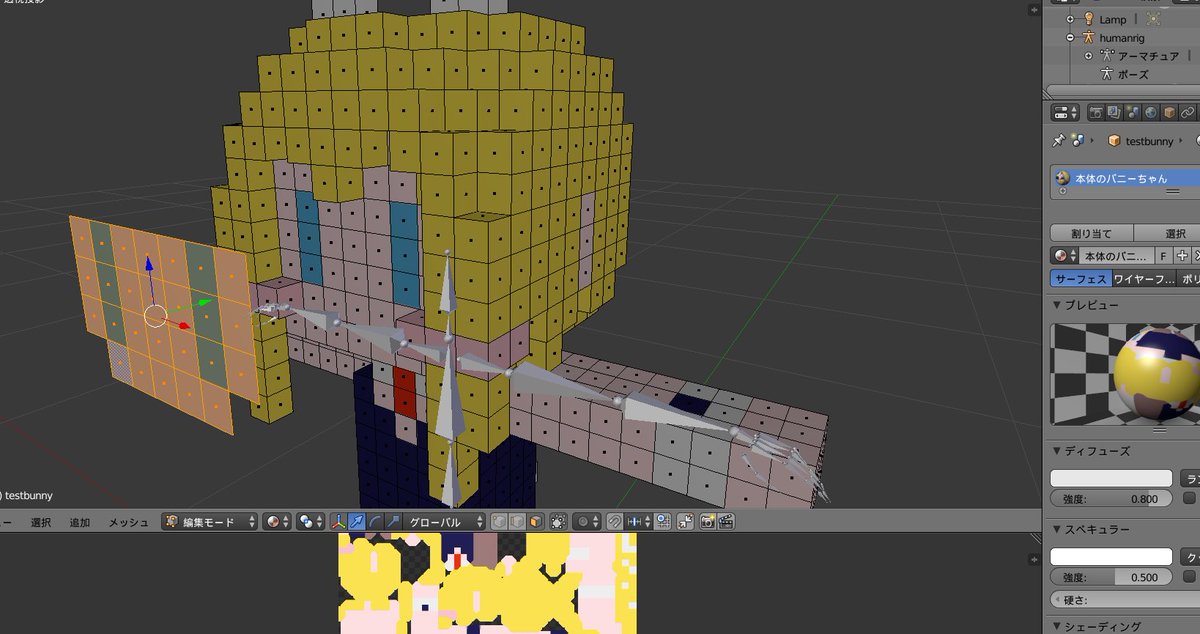Click the Lamp data icon in outliner
This screenshot has width=1200, height=634.
pyautogui.click(x=1154, y=19)
